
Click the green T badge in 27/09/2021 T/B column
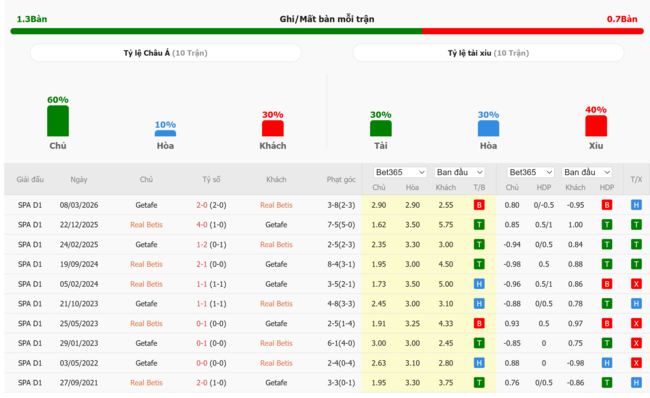[479, 383]
